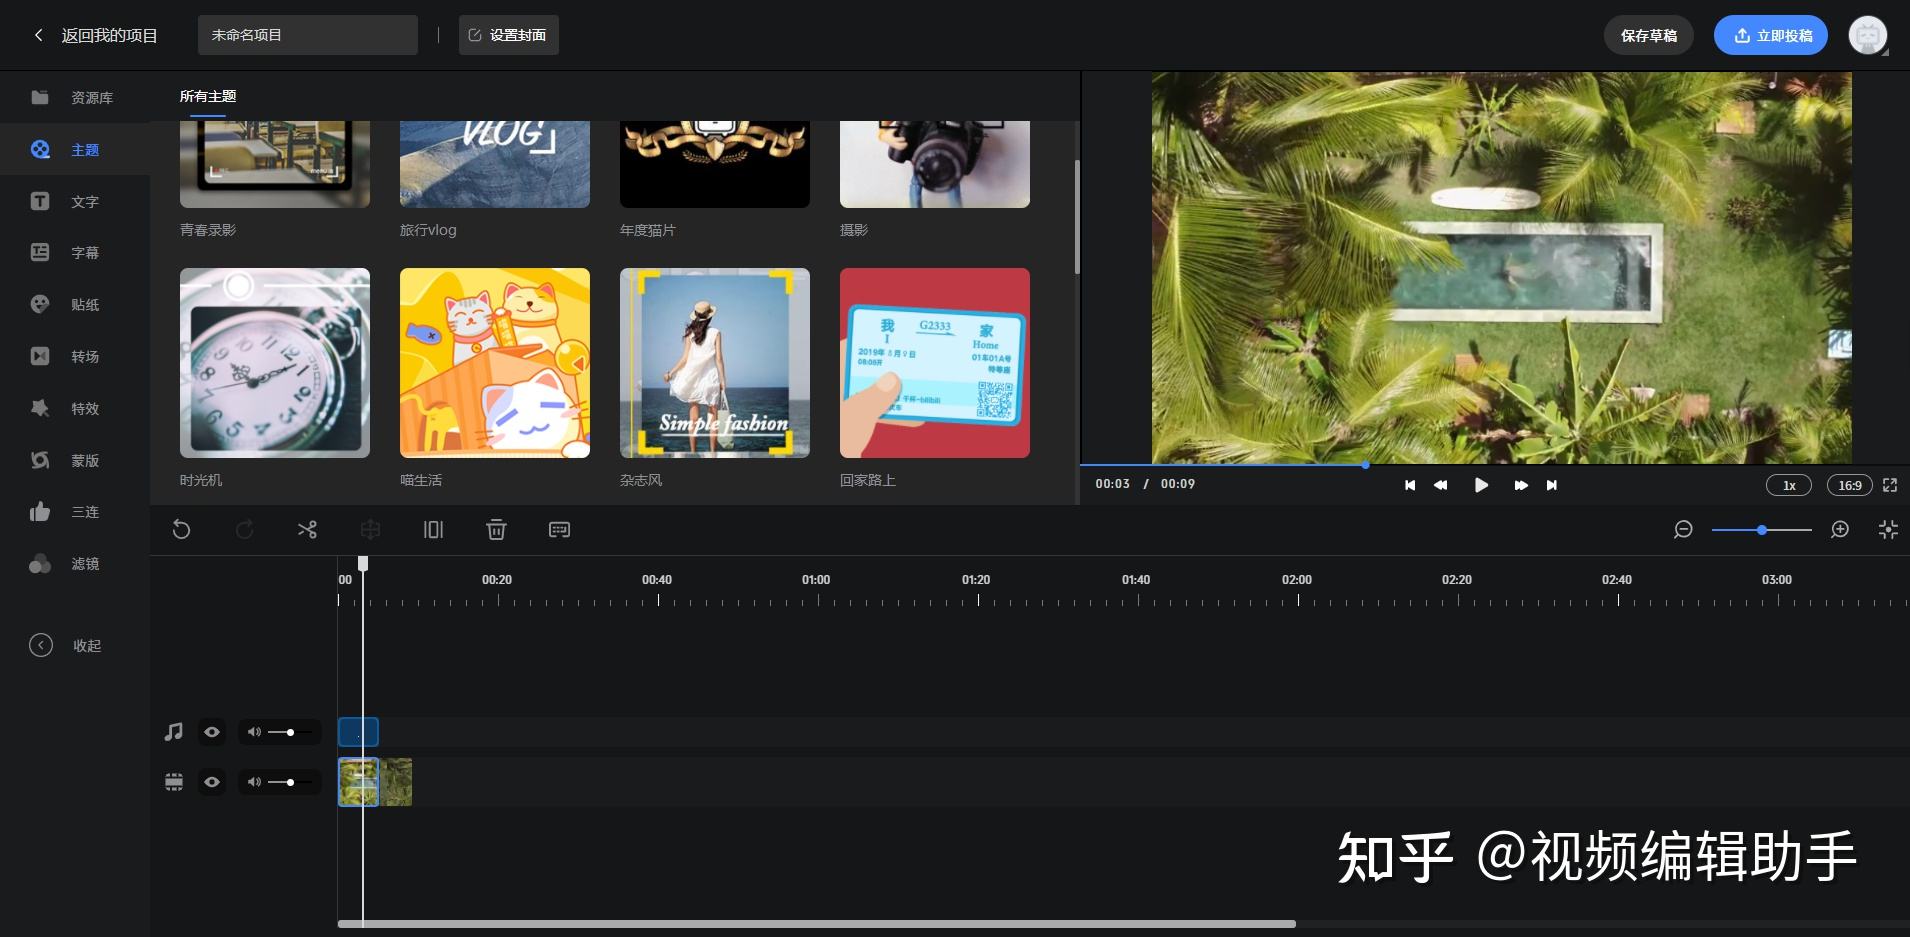Select 年度猫片 theme thumbnail

(715, 164)
